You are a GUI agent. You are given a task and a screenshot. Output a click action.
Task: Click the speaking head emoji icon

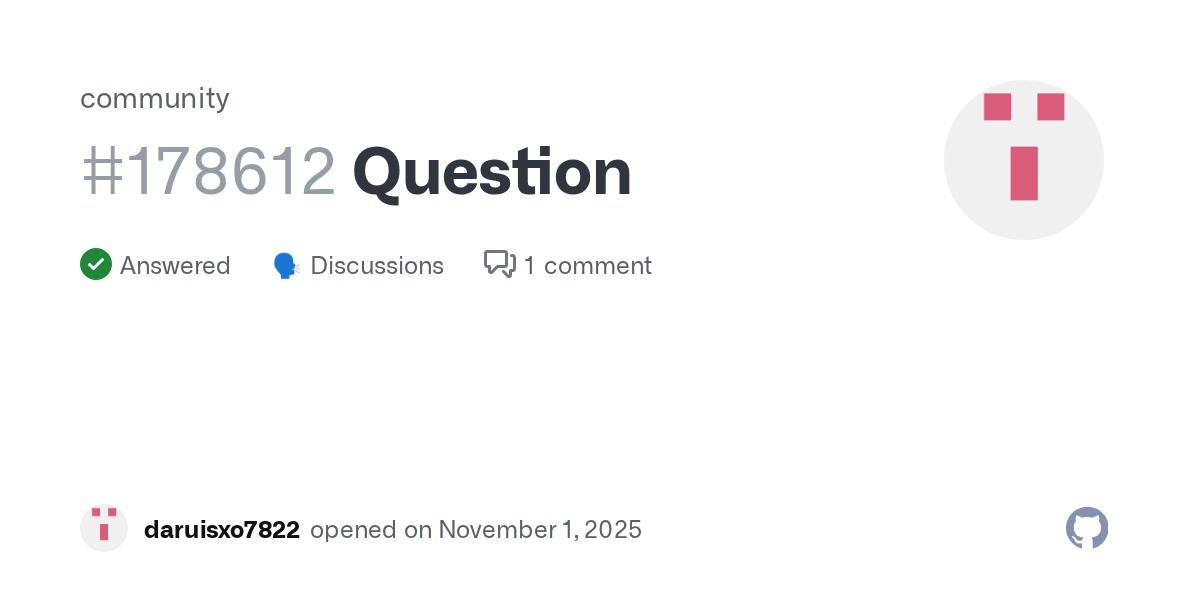click(287, 266)
